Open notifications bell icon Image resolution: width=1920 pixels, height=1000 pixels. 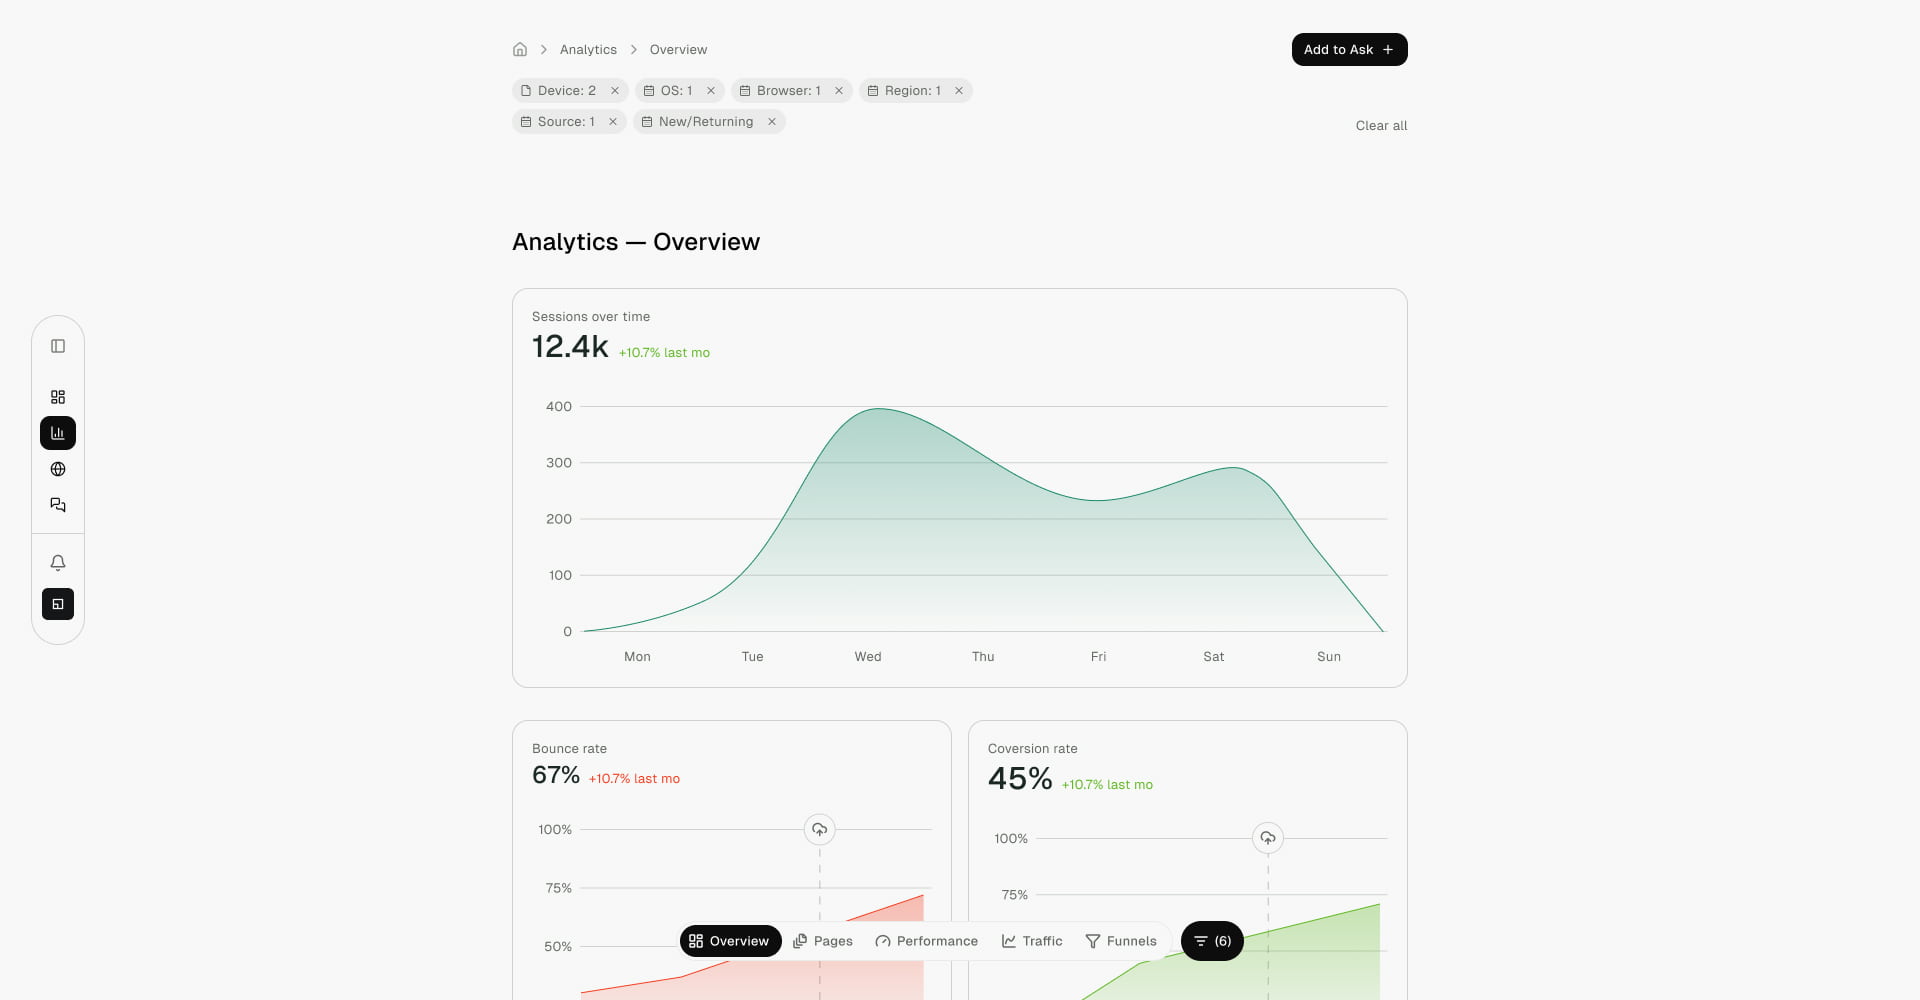click(58, 563)
